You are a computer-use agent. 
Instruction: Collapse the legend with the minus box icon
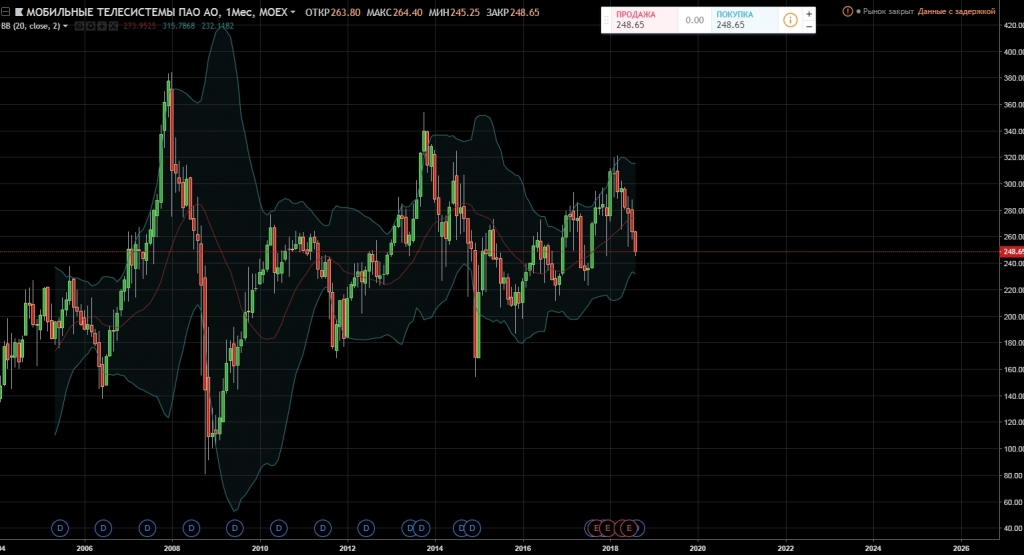[x=5, y=12]
